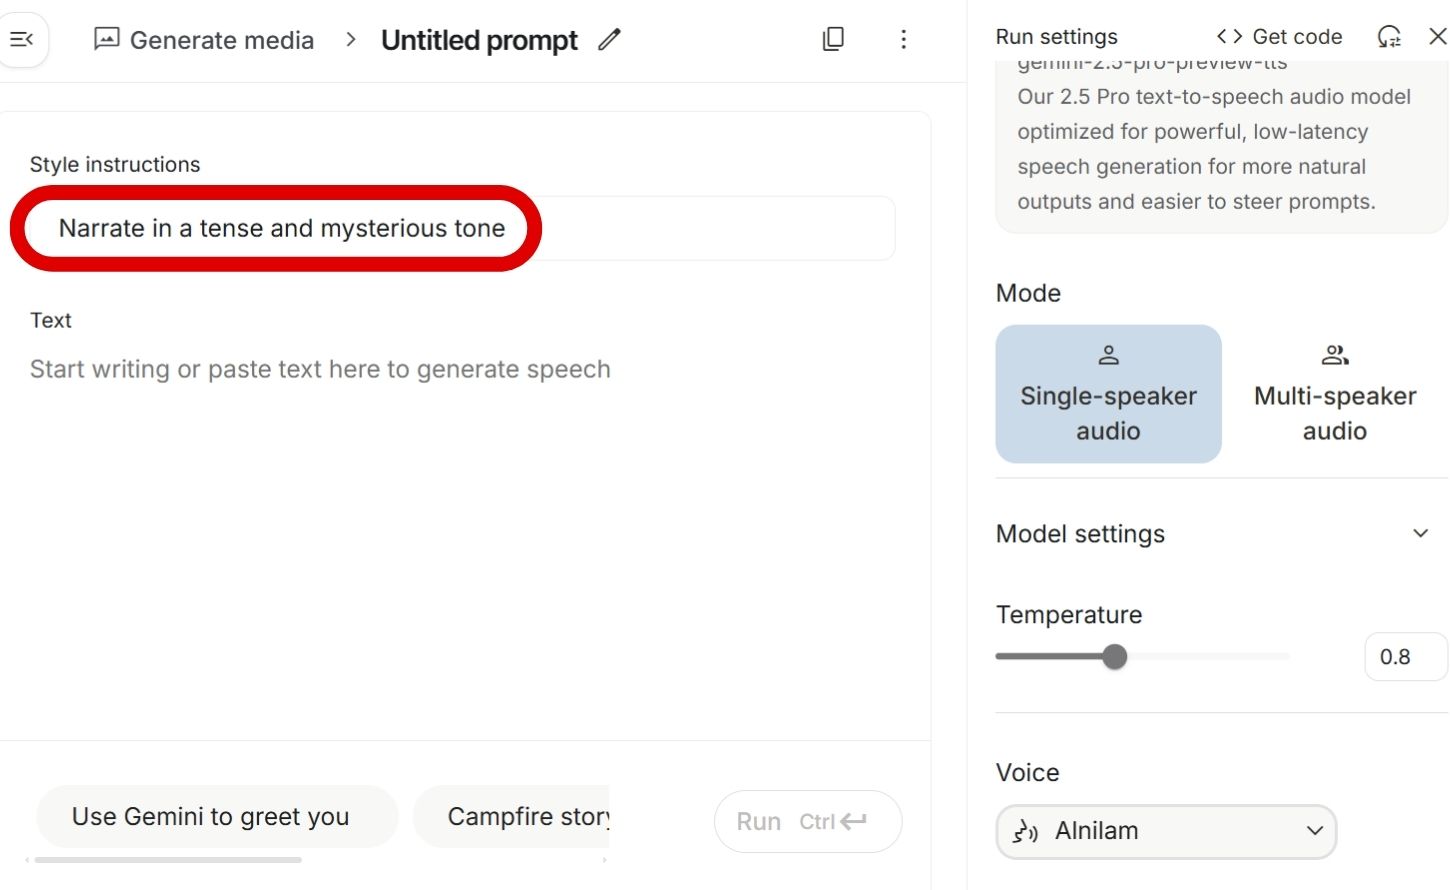Open the three-dot more options menu
This screenshot has width=1450, height=890.
(x=903, y=40)
